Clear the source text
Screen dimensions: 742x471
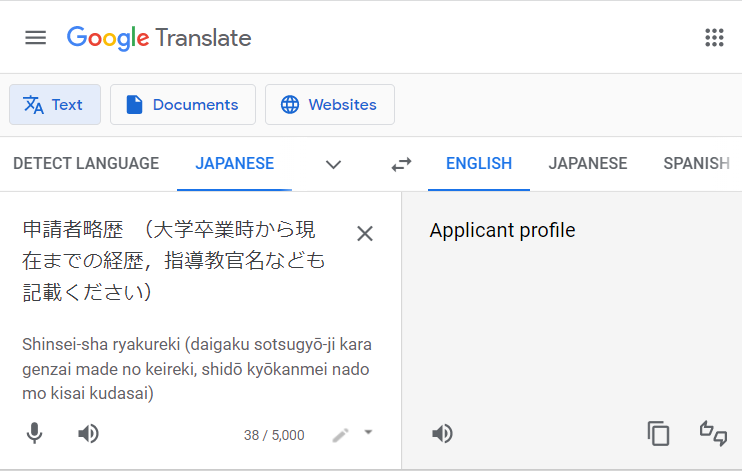364,233
